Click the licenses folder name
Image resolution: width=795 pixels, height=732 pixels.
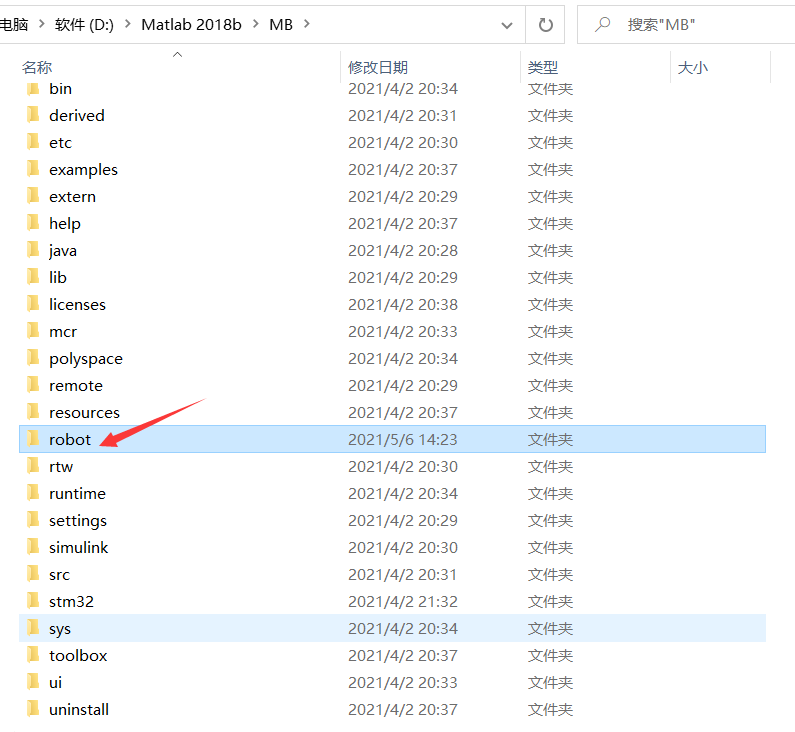pyautogui.click(x=77, y=304)
